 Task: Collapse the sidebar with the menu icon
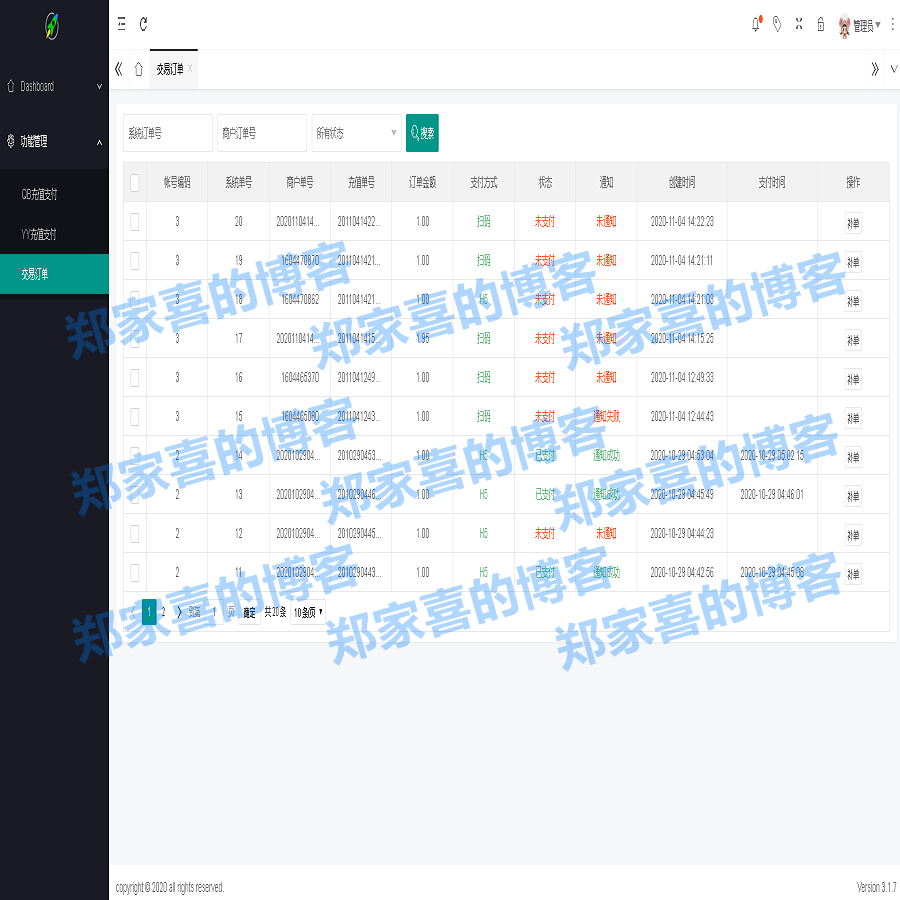coord(121,25)
